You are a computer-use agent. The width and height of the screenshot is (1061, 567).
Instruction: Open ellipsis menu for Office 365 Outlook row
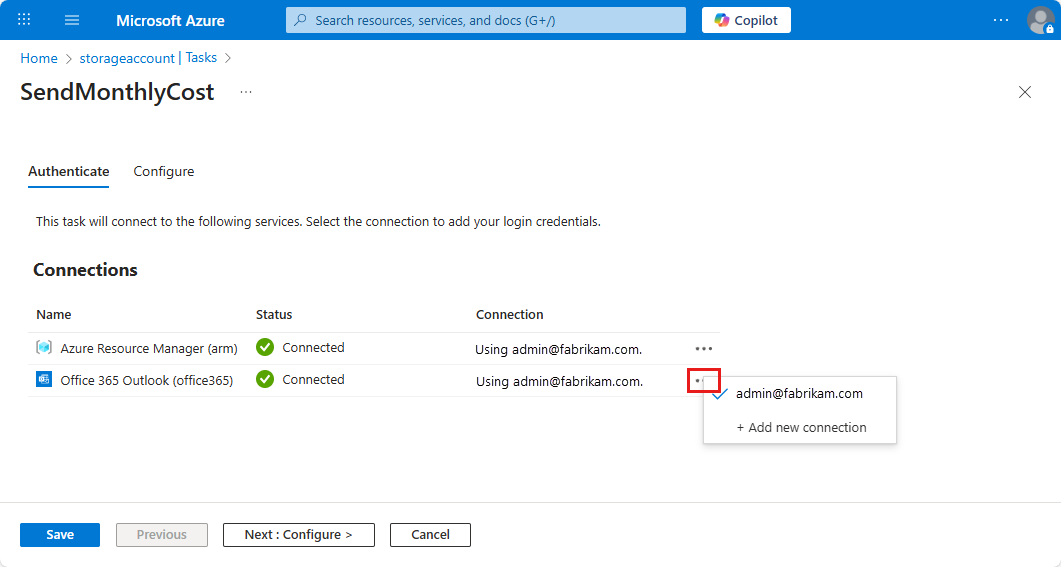pos(704,380)
